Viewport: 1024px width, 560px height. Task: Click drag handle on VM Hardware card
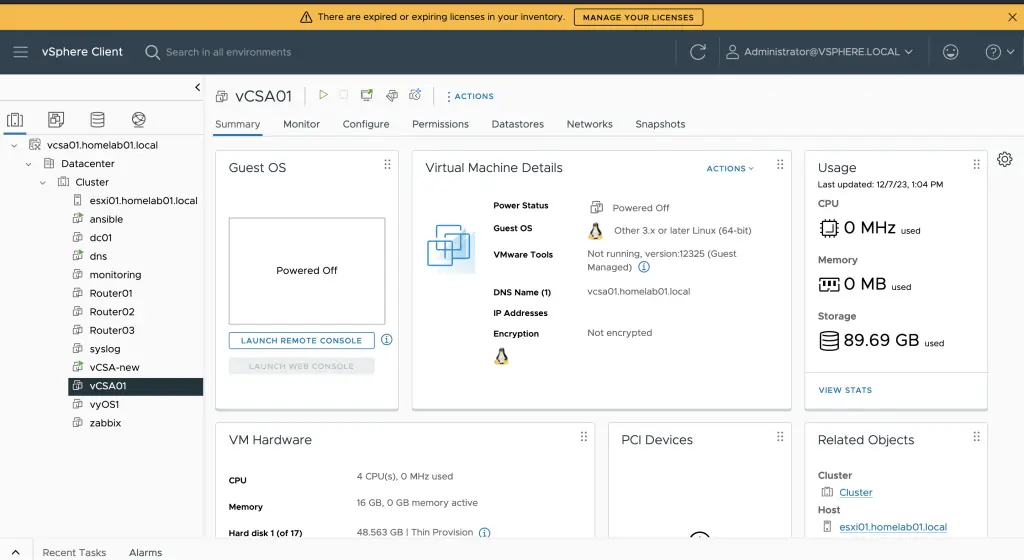(584, 436)
